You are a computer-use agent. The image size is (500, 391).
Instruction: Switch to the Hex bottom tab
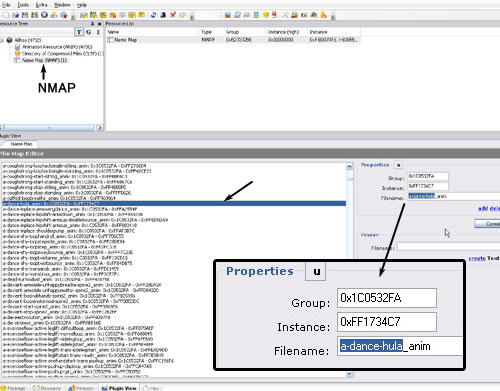(151, 388)
